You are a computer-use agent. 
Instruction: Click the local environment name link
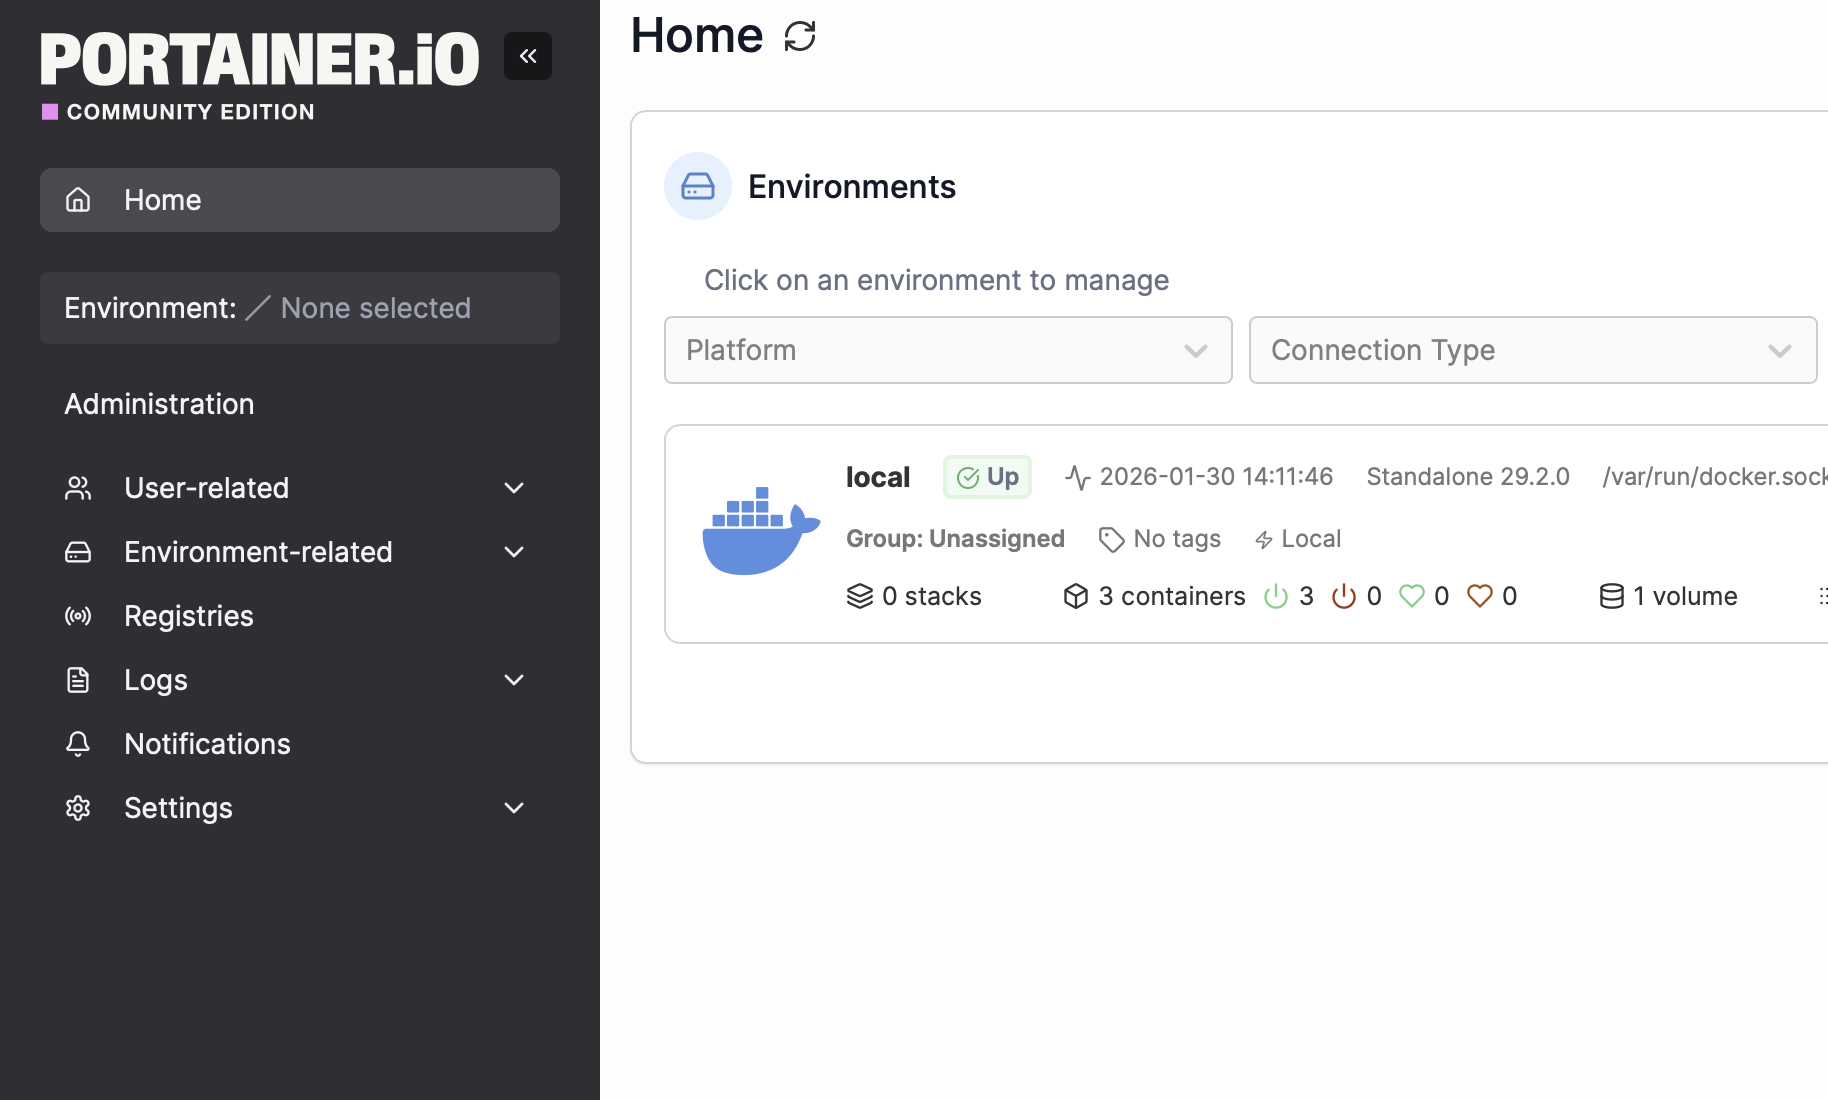[877, 477]
